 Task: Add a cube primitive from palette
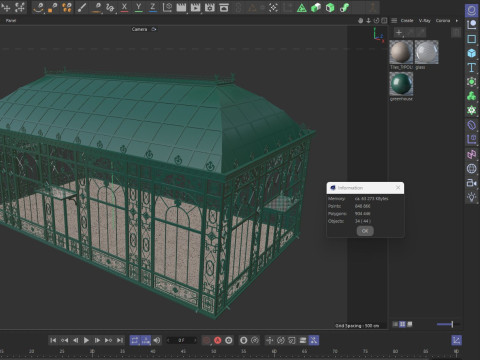tap(471, 53)
